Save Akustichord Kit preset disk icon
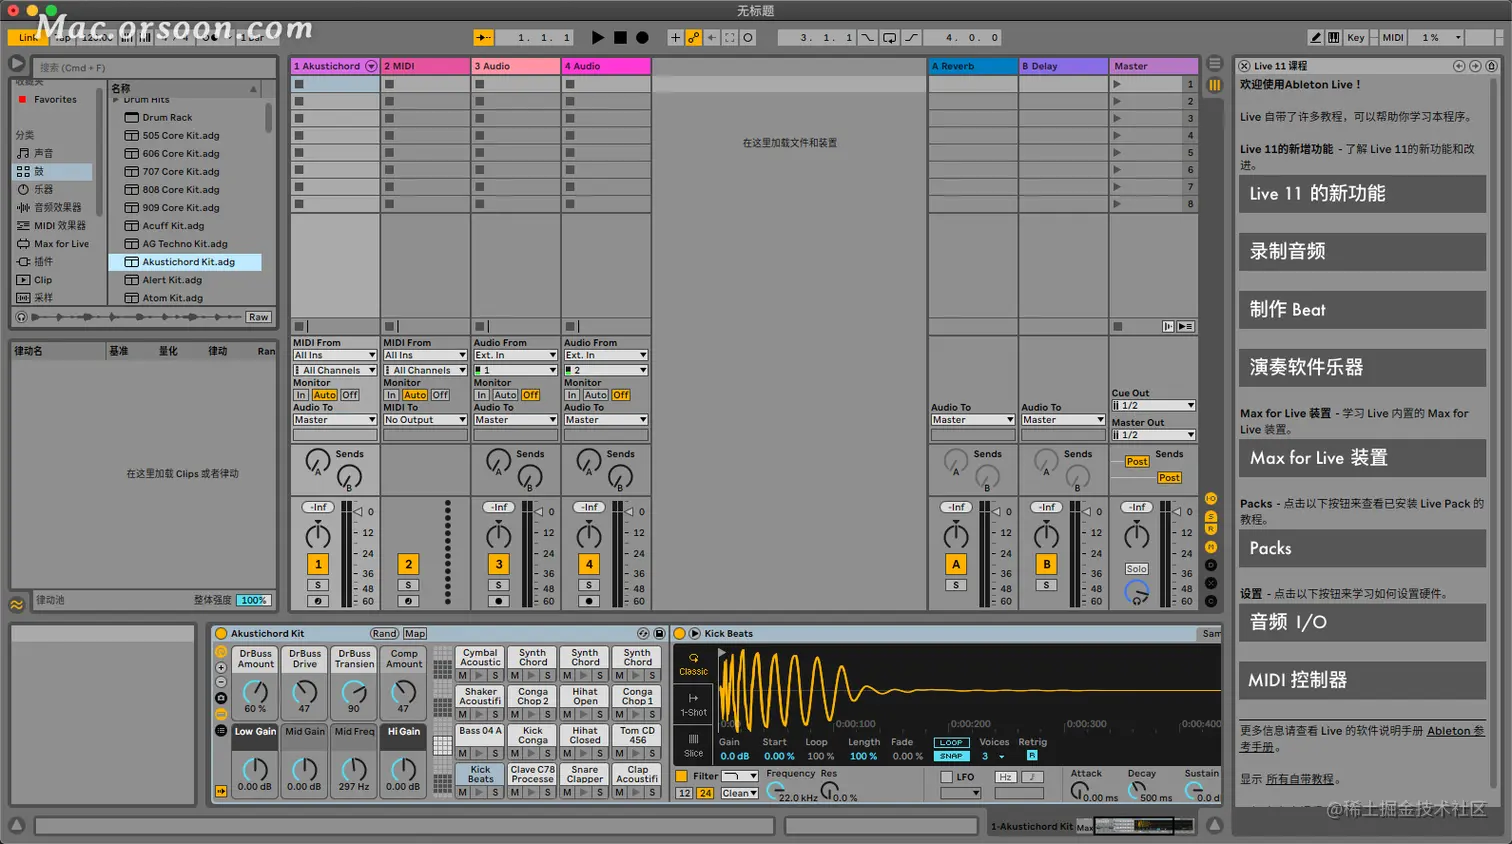Screen dimensions: 1512x844 [x=659, y=633]
